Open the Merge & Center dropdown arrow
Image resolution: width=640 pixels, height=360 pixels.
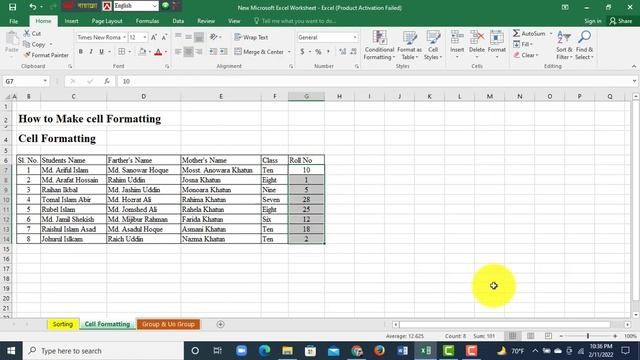click(289, 52)
